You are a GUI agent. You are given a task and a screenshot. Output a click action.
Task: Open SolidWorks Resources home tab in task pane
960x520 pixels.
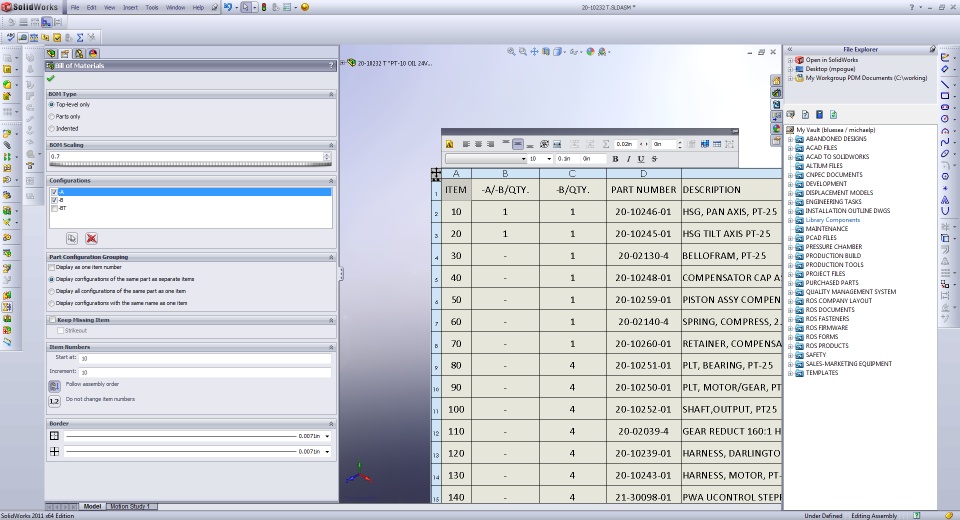776,81
